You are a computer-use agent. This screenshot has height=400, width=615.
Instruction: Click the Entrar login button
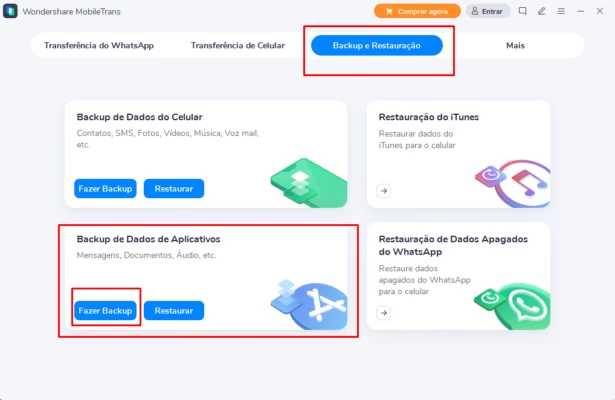pyautogui.click(x=488, y=11)
